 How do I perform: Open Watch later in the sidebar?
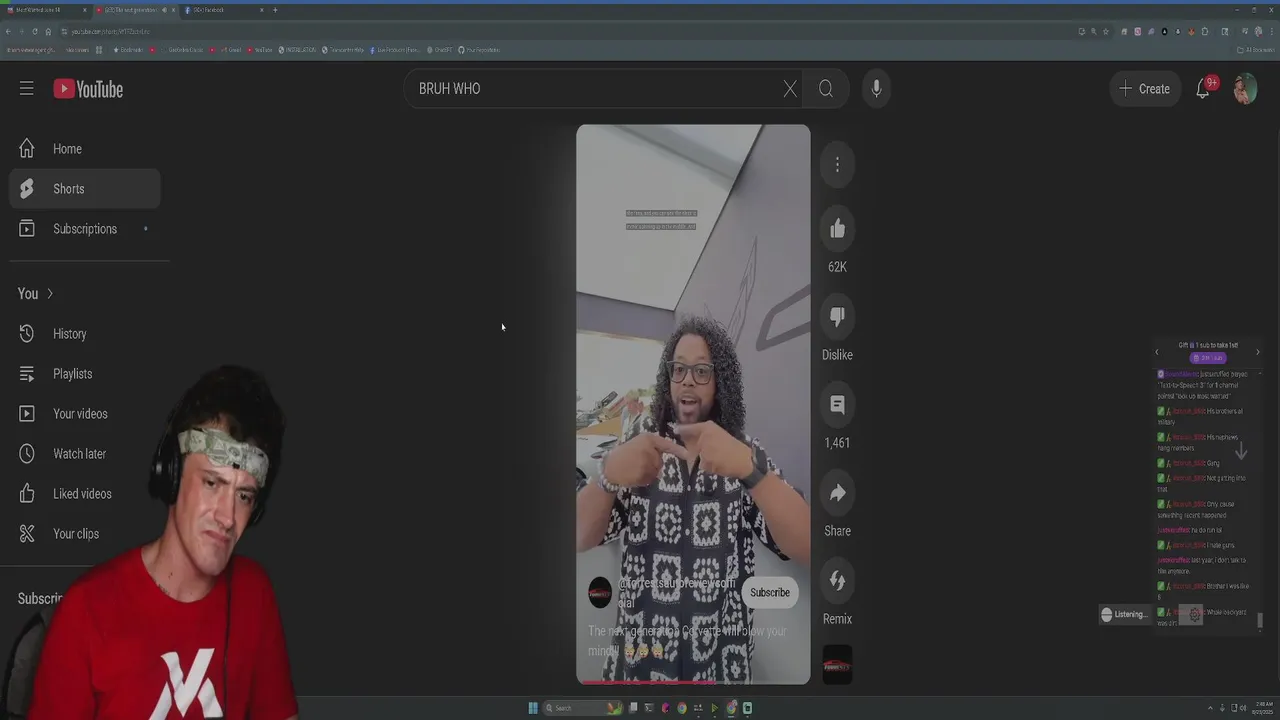click(x=85, y=454)
